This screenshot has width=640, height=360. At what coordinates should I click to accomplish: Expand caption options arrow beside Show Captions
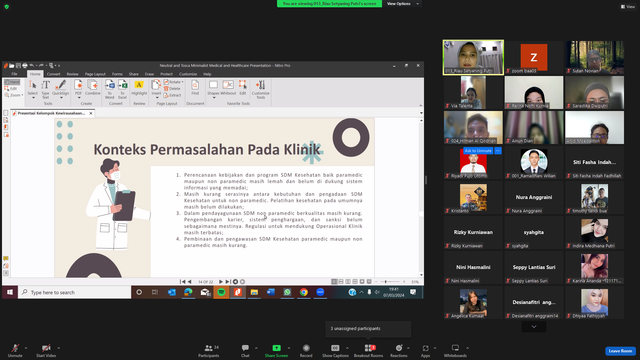(347, 348)
